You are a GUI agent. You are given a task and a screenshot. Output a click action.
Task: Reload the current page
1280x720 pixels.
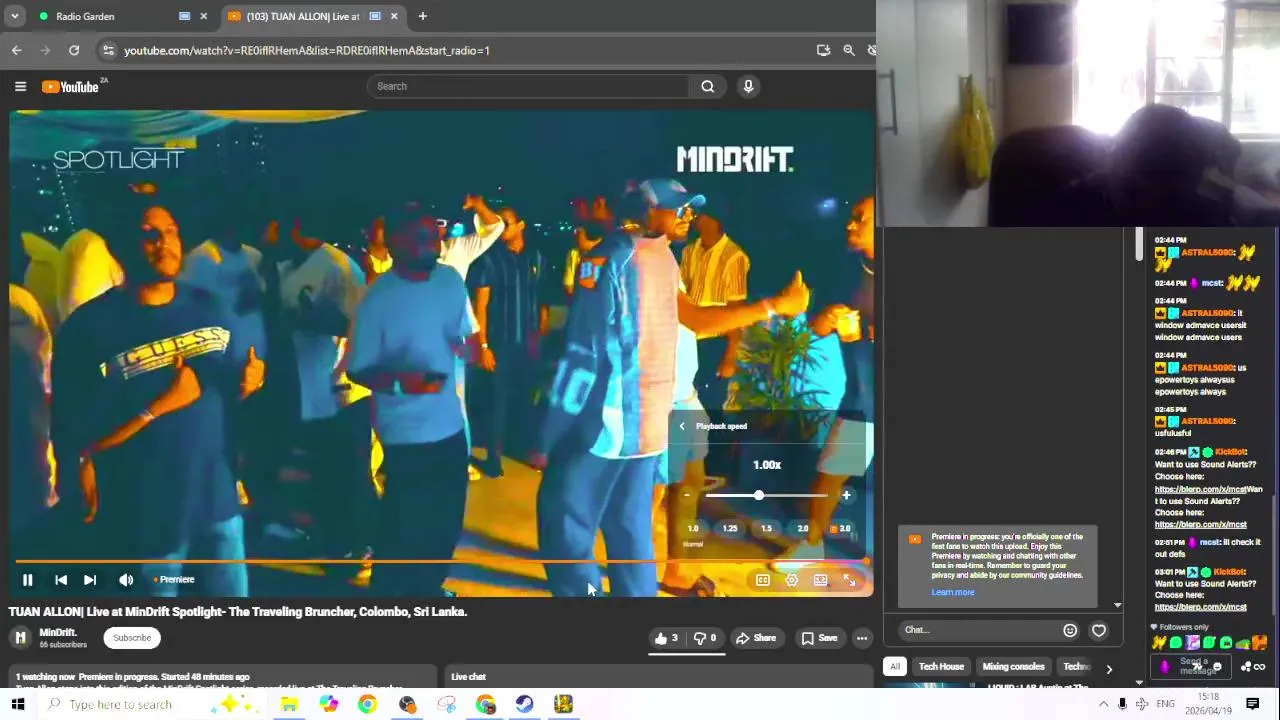tap(74, 50)
